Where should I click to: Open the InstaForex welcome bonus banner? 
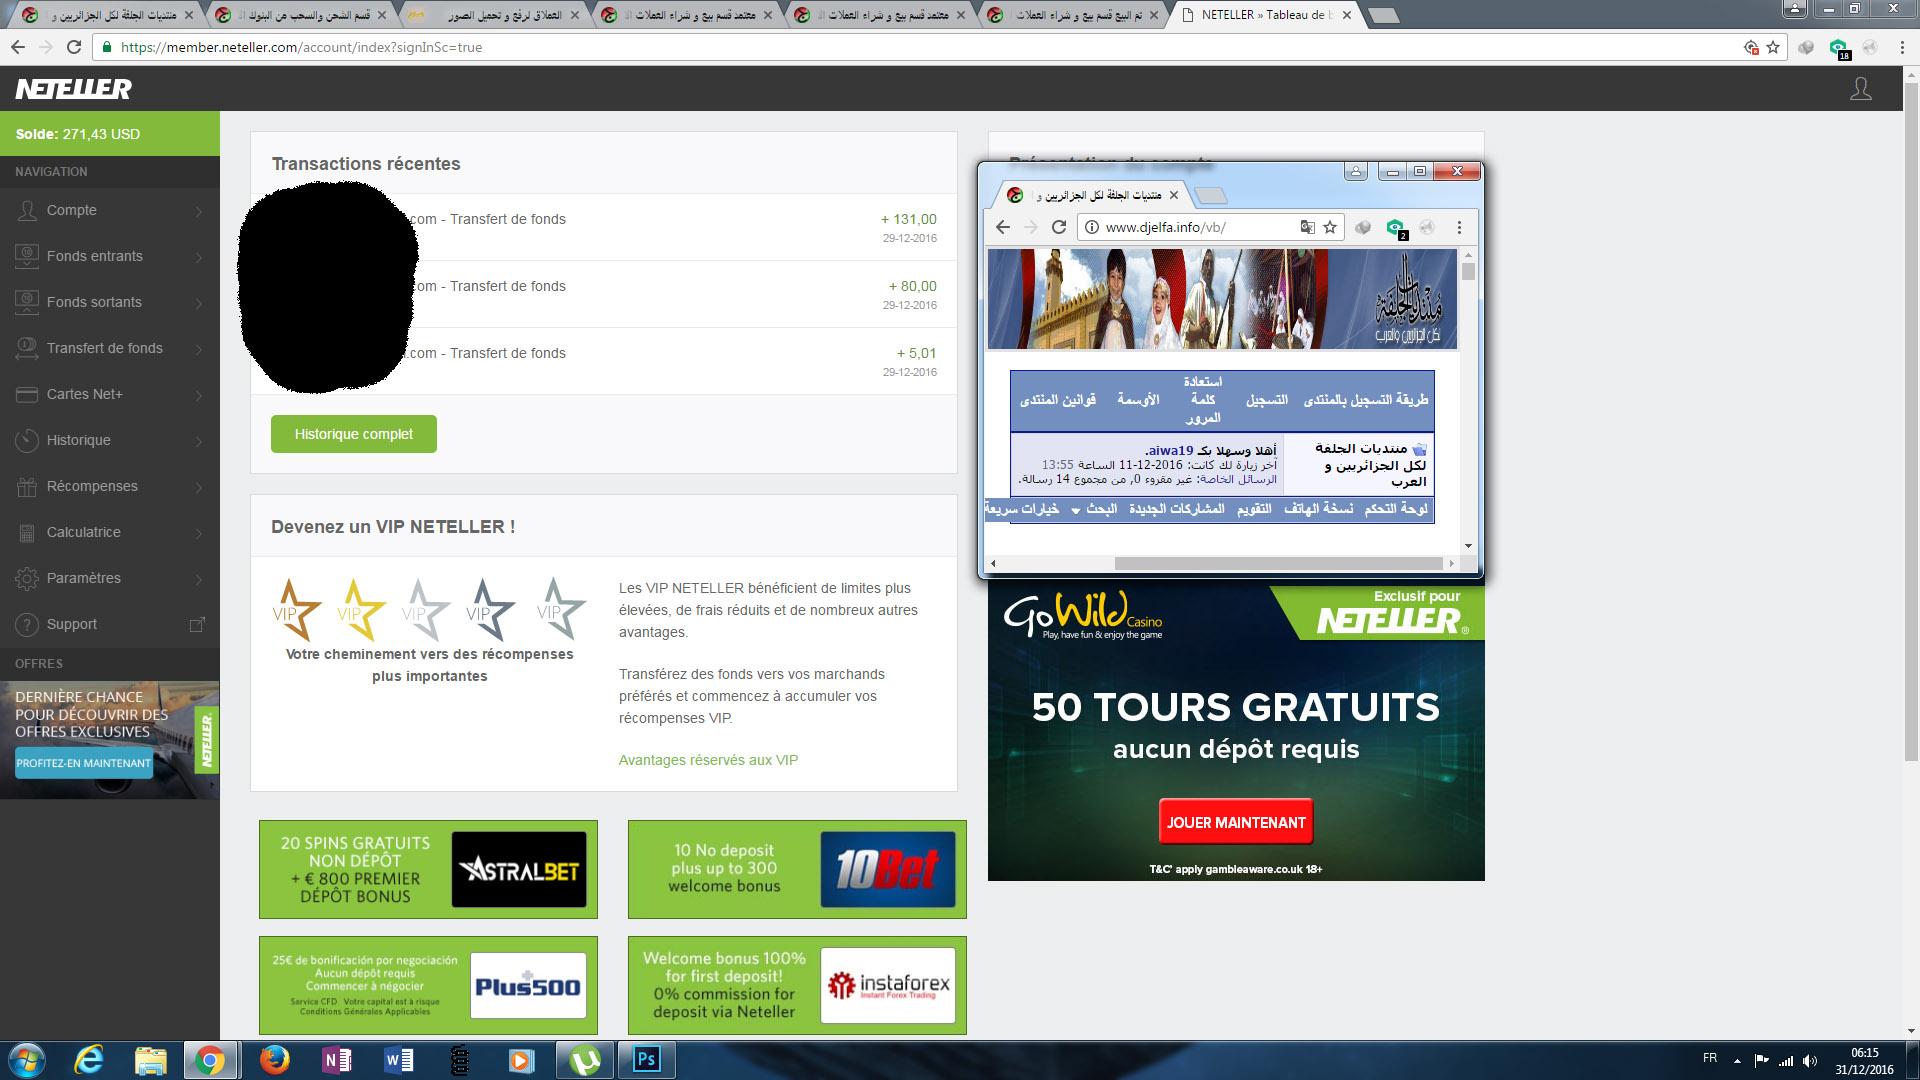click(797, 985)
